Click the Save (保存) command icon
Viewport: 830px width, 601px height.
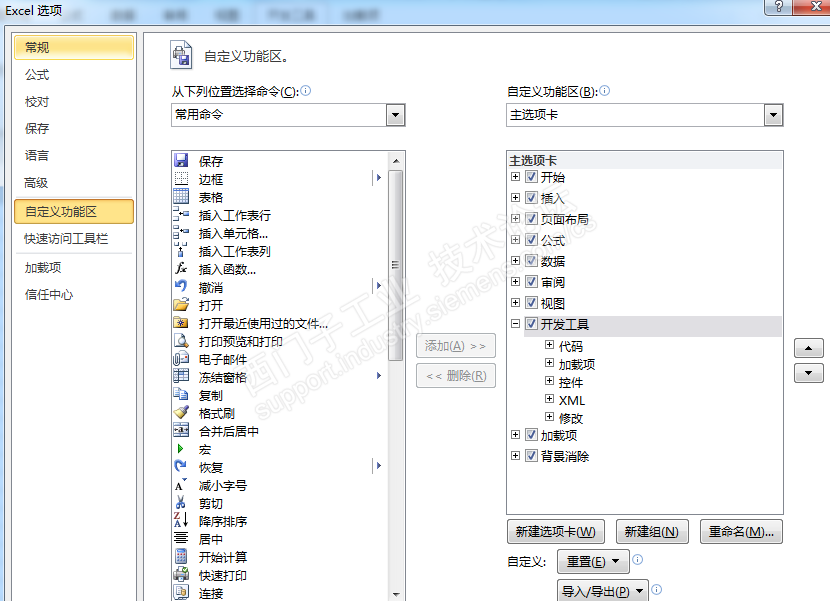pyautogui.click(x=181, y=160)
